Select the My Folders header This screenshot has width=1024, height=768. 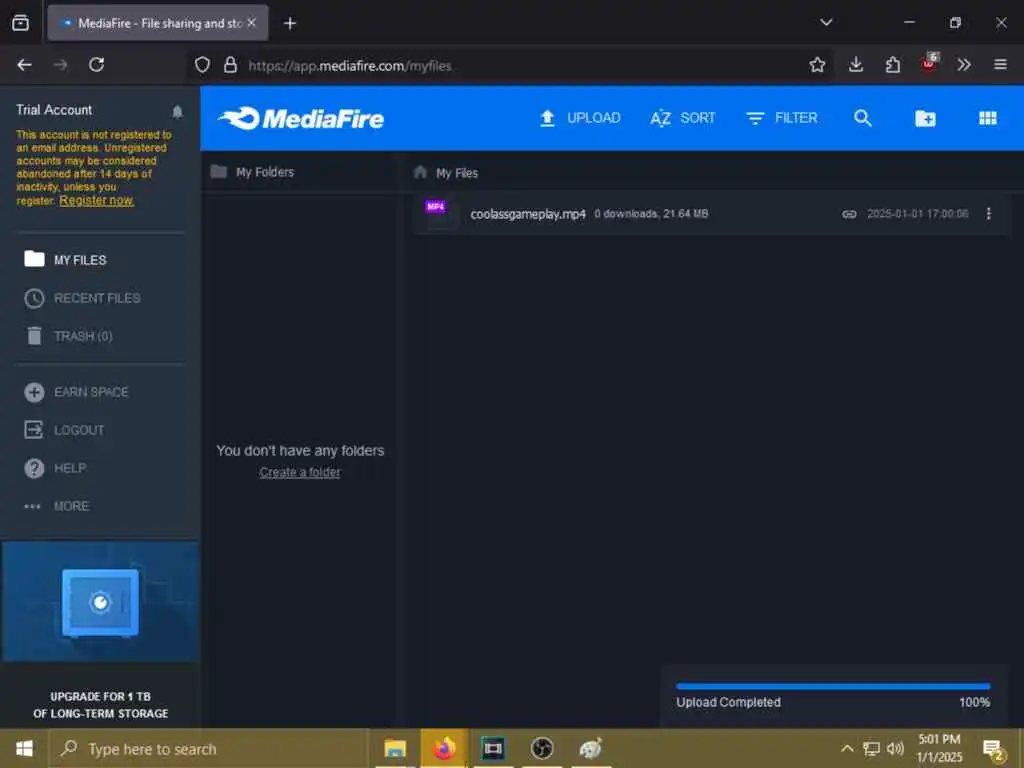(253, 172)
